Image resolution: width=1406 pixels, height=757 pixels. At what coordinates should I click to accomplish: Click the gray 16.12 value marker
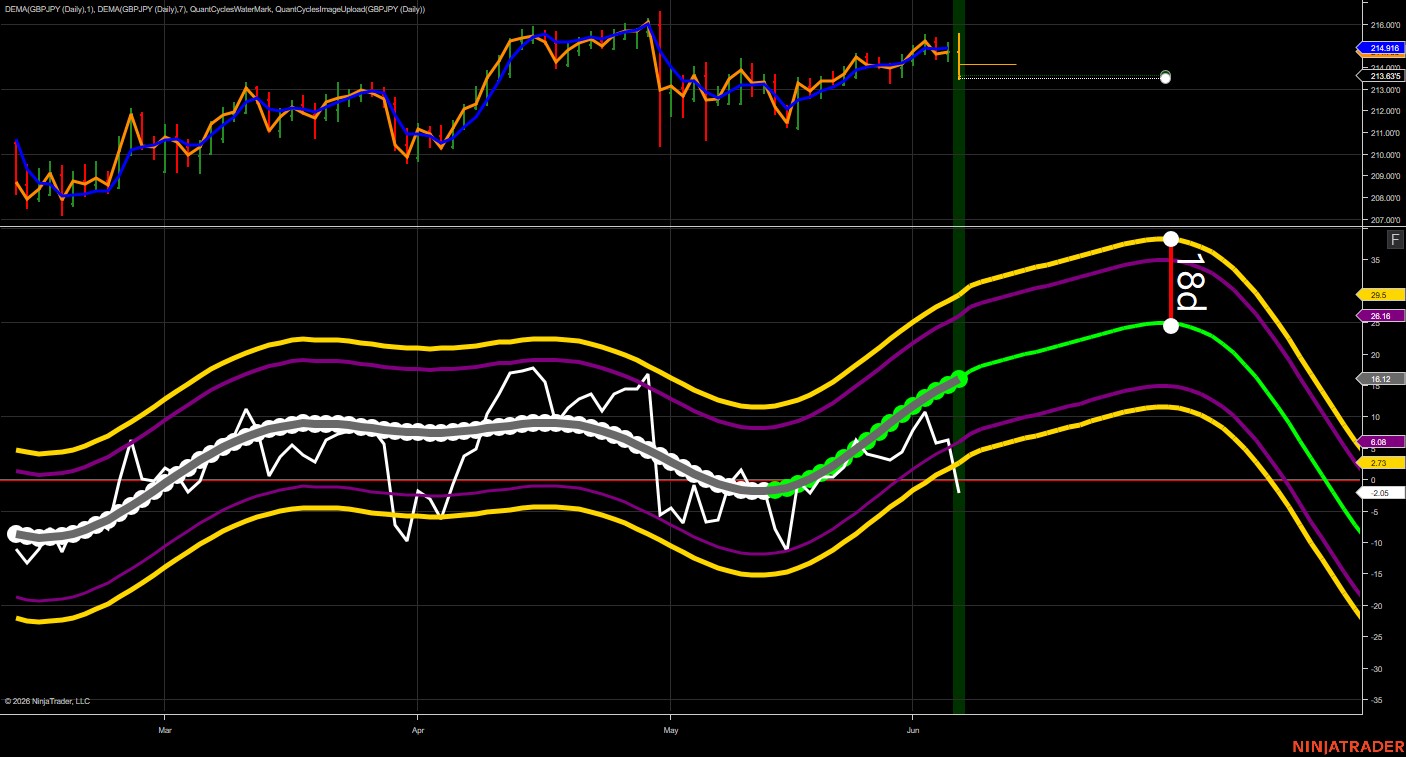pyautogui.click(x=1381, y=379)
